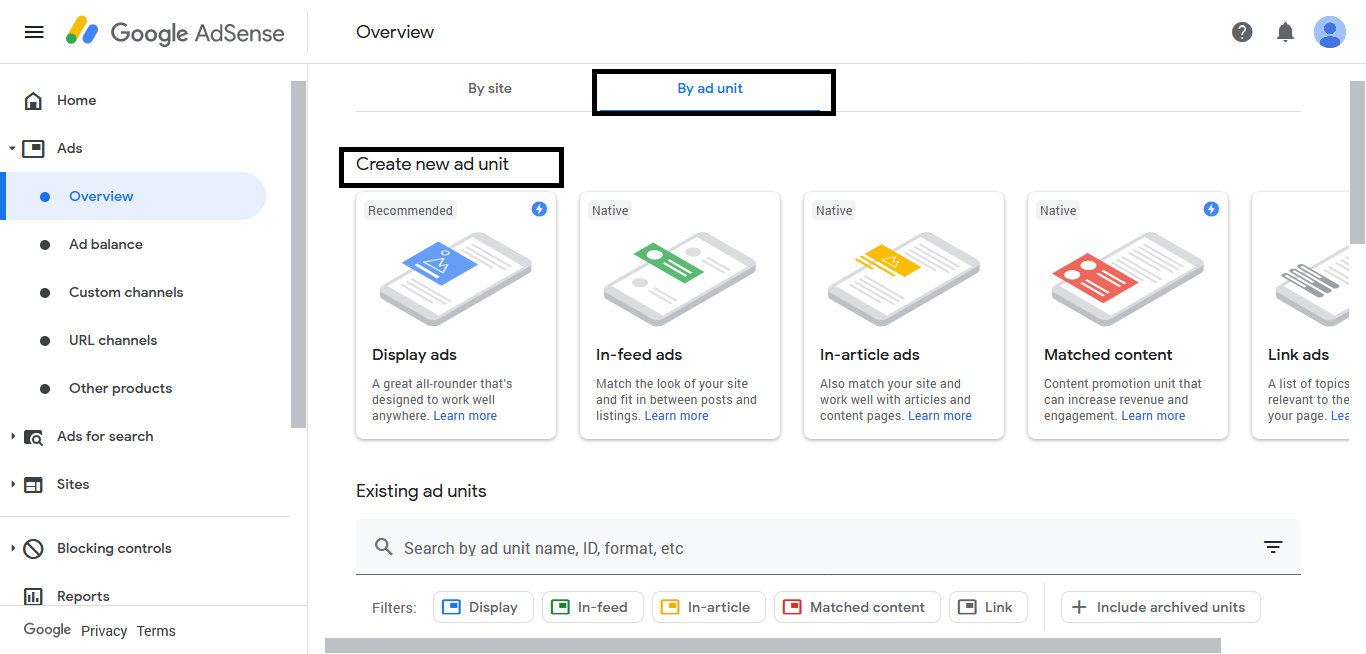Select Ad balance in the sidebar

point(105,245)
